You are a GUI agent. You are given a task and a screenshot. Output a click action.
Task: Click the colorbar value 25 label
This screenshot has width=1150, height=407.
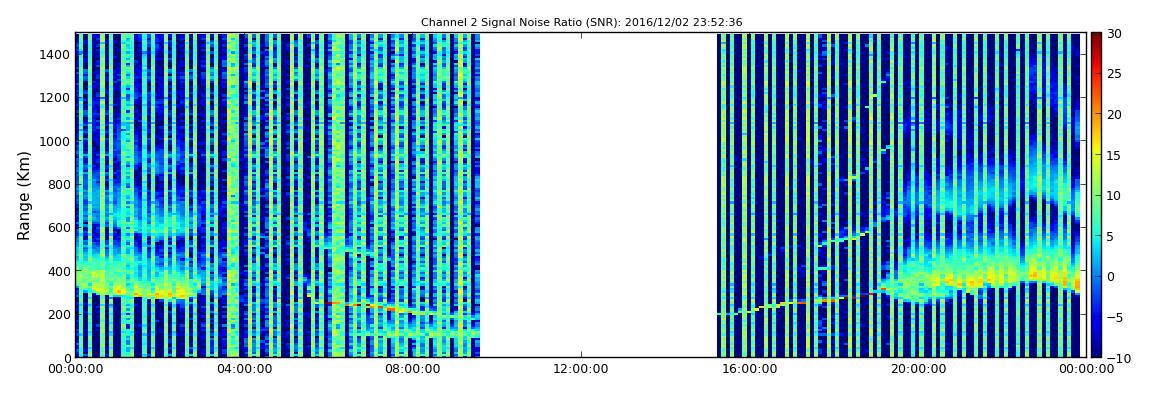[1114, 73]
